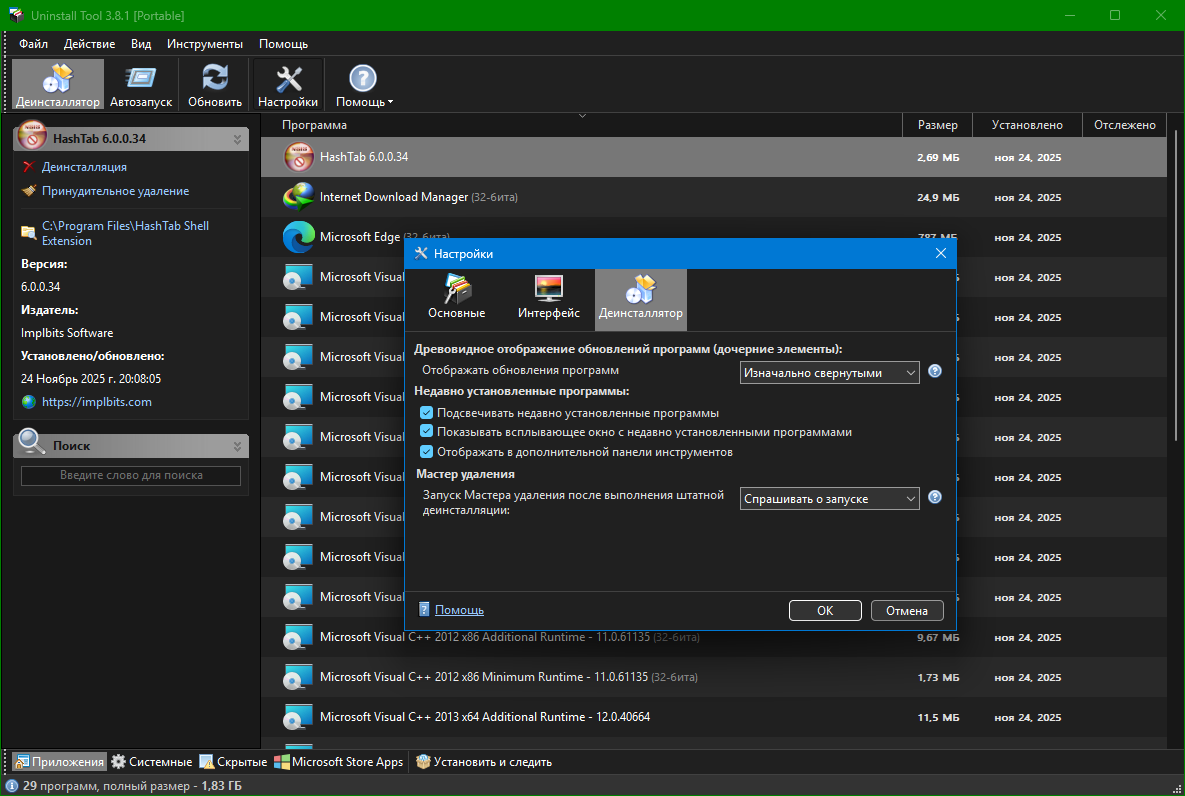Viewport: 1185px width, 796px height.
Task: Click the help icon beside Спрашивать о запуске
Action: (935, 497)
